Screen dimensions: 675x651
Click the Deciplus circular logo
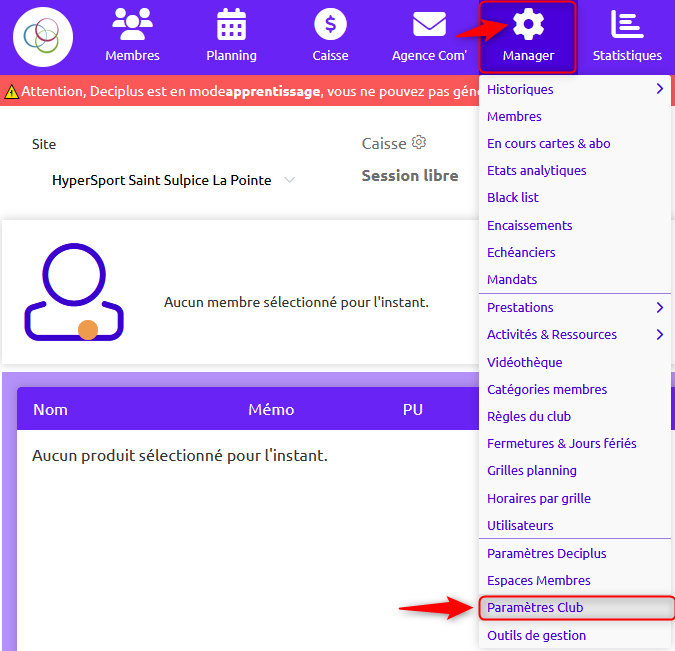43,37
